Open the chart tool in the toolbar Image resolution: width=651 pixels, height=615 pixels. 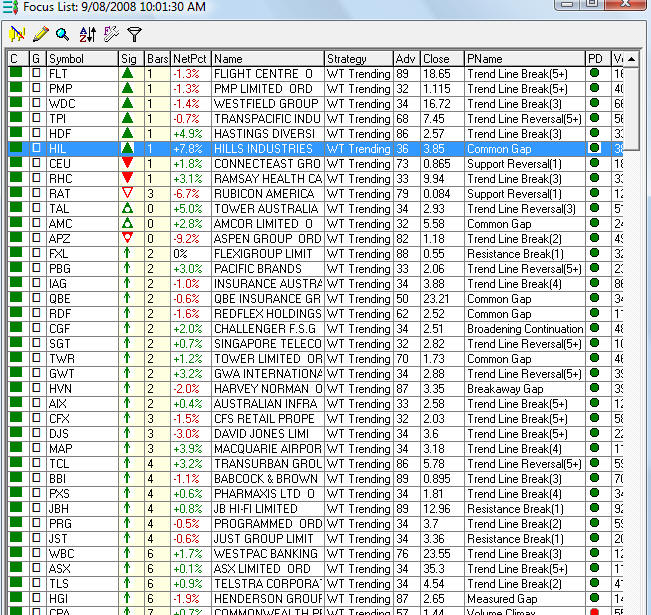click(17, 34)
